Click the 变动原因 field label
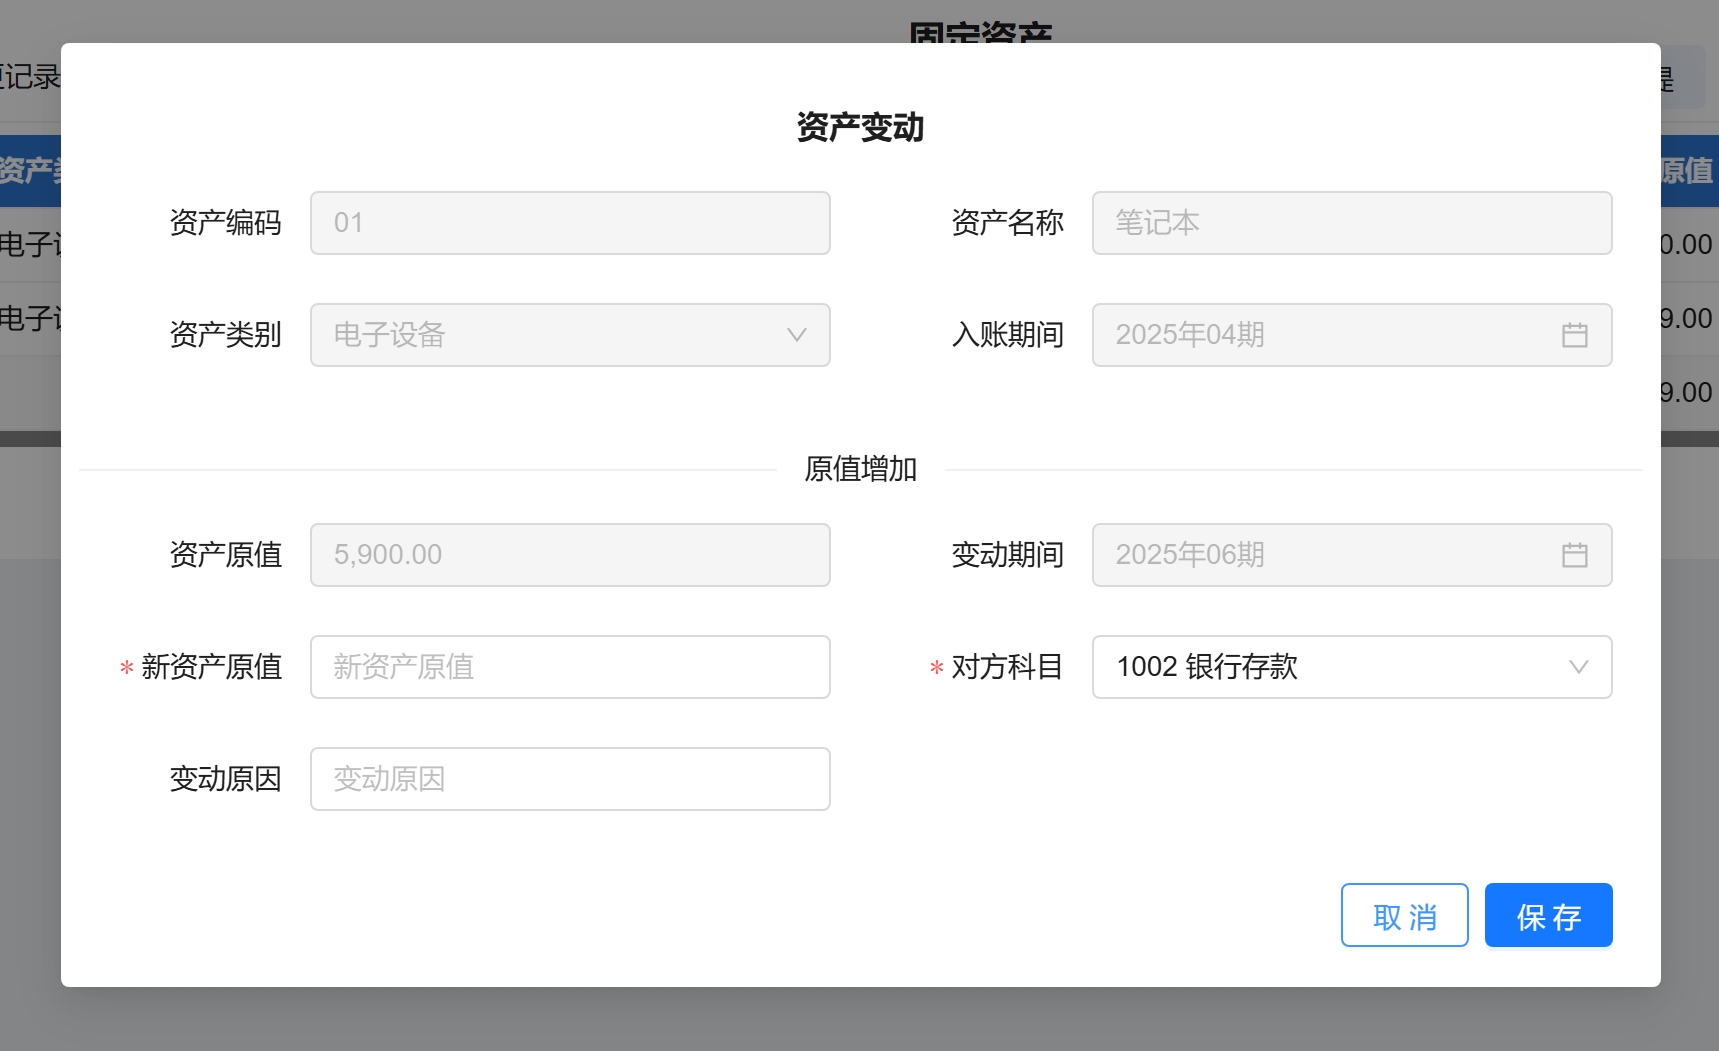Screen dimensions: 1719x1051 click(x=225, y=779)
